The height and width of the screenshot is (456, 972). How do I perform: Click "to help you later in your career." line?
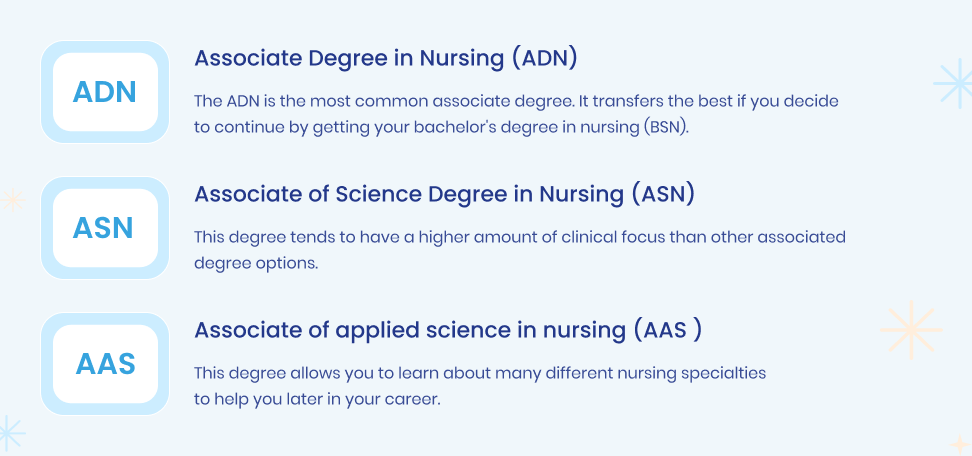(317, 400)
